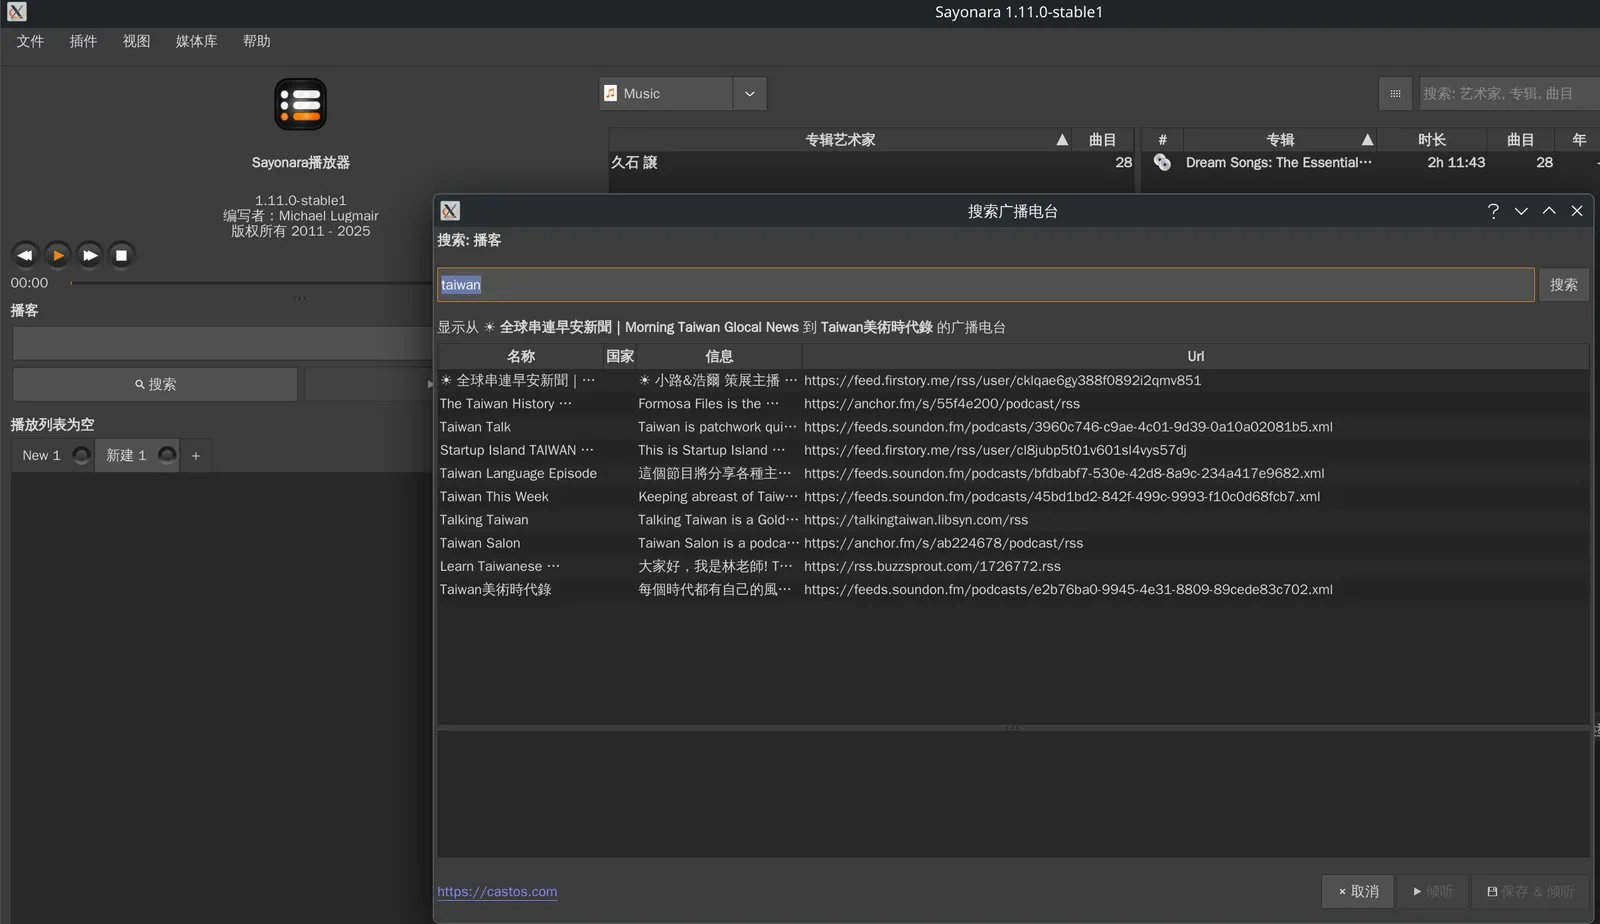Screen dimensions: 1600x924
Task: Click the orange play button
Action: tap(58, 255)
